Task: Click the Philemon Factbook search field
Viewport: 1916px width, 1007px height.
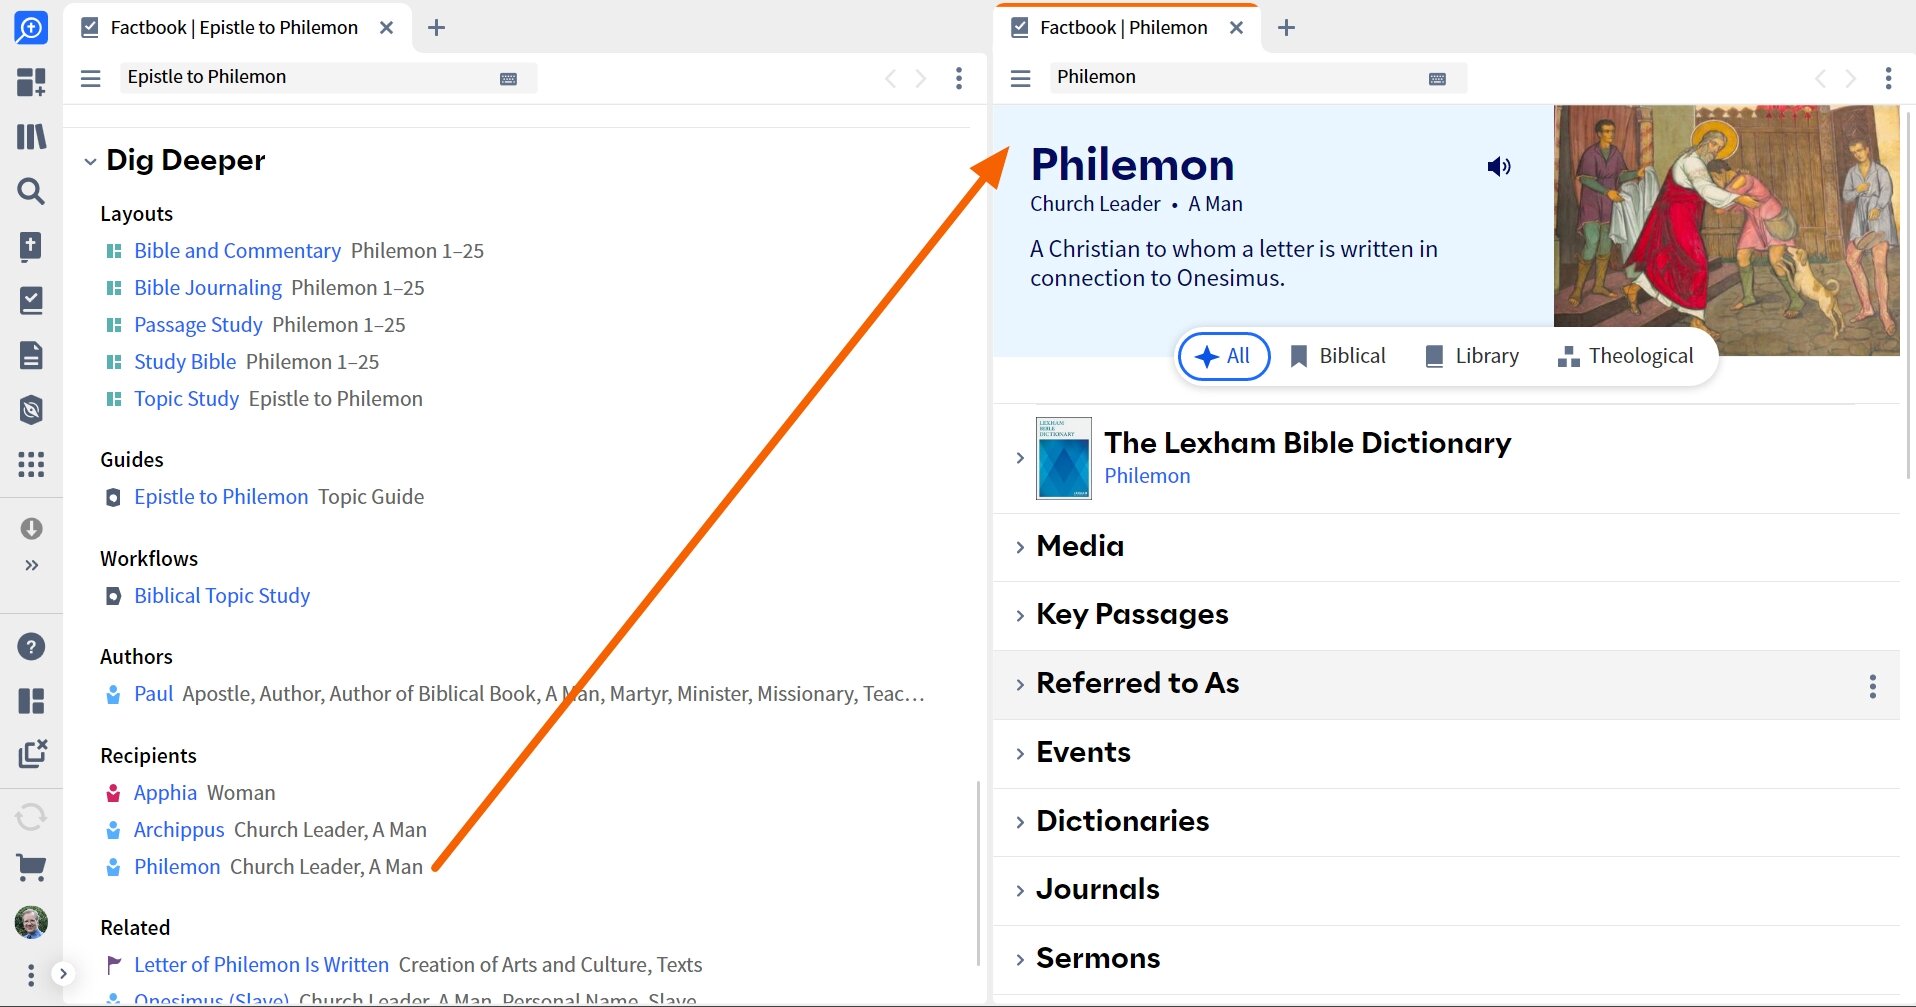Action: 1235,77
